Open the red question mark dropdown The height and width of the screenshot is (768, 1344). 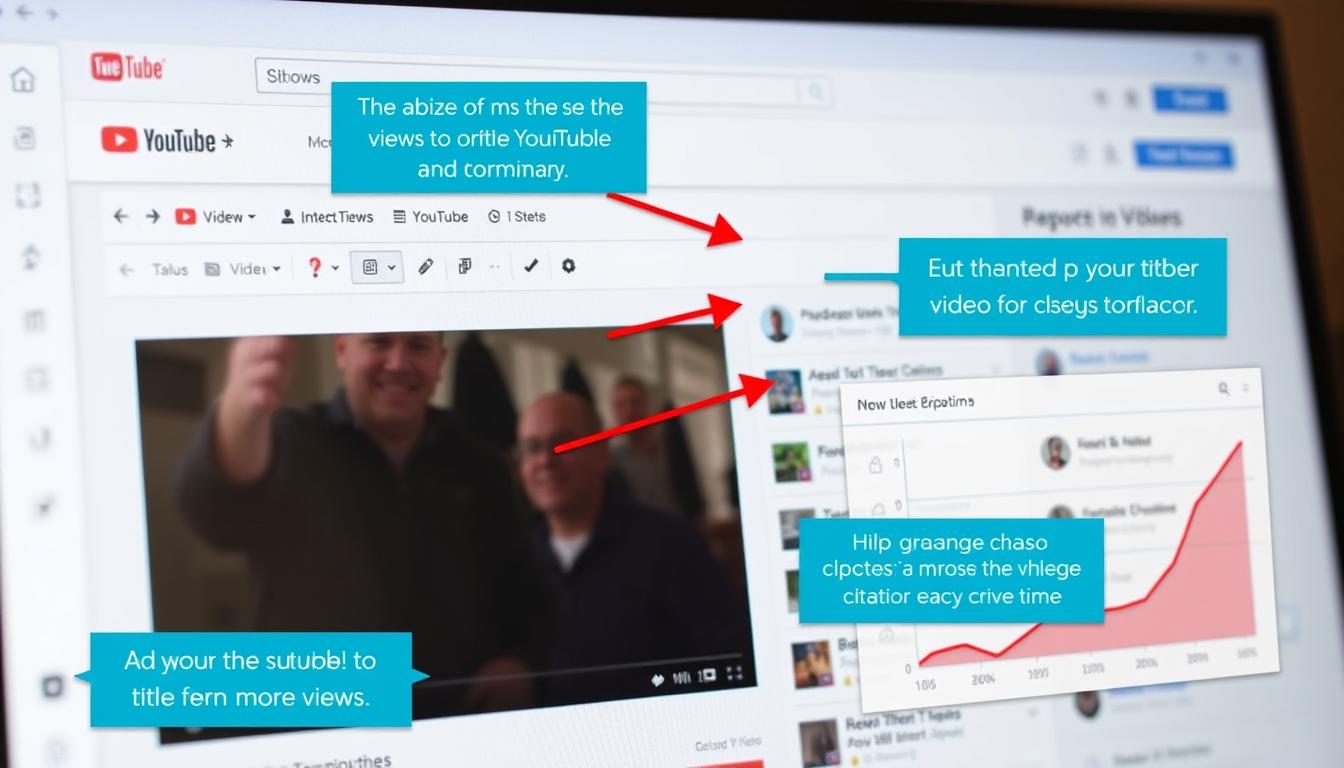322,267
